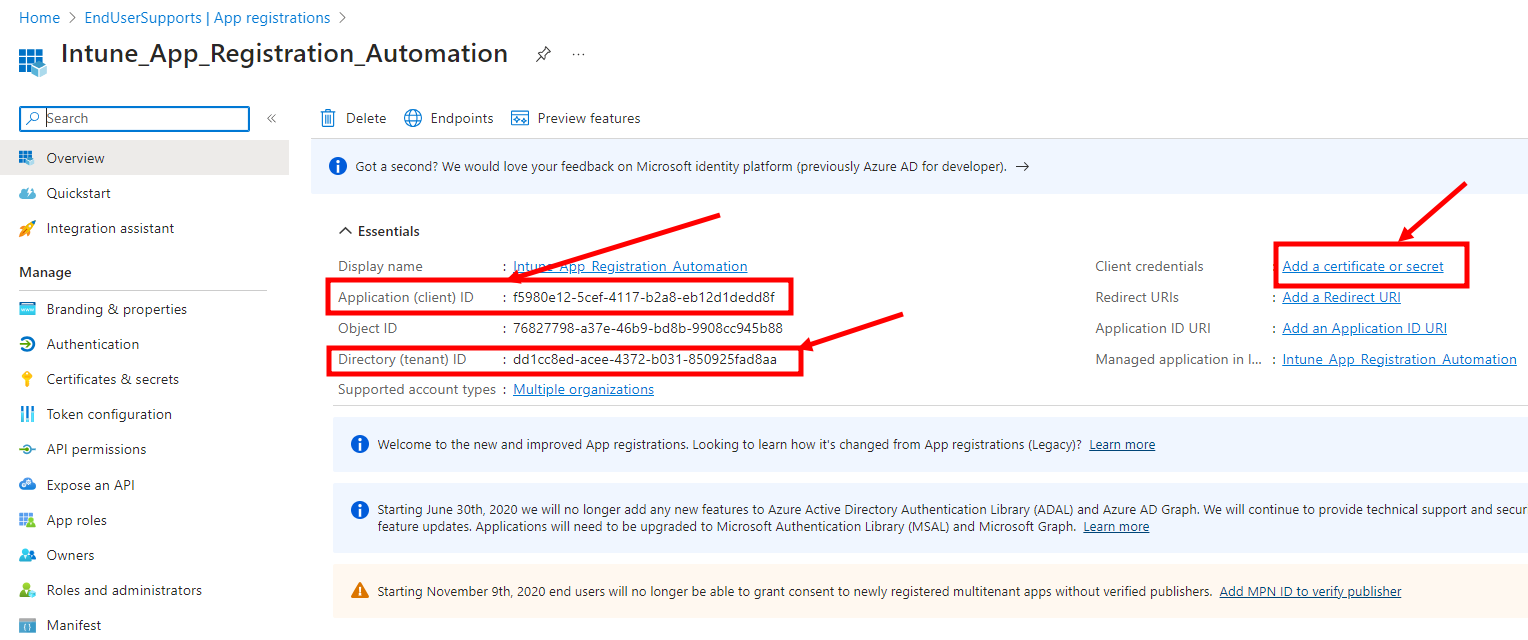Screen dimensions: 1528x640
Task: Collapse the sidebar with double chevron
Action: point(271,119)
